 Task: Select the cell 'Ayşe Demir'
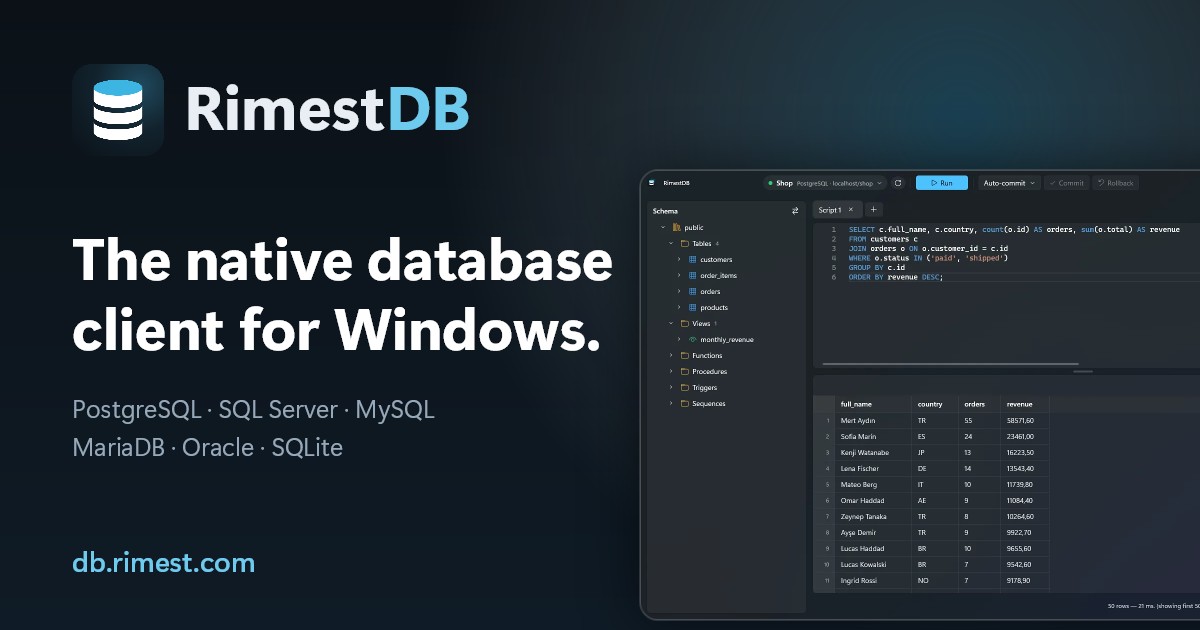(873, 533)
